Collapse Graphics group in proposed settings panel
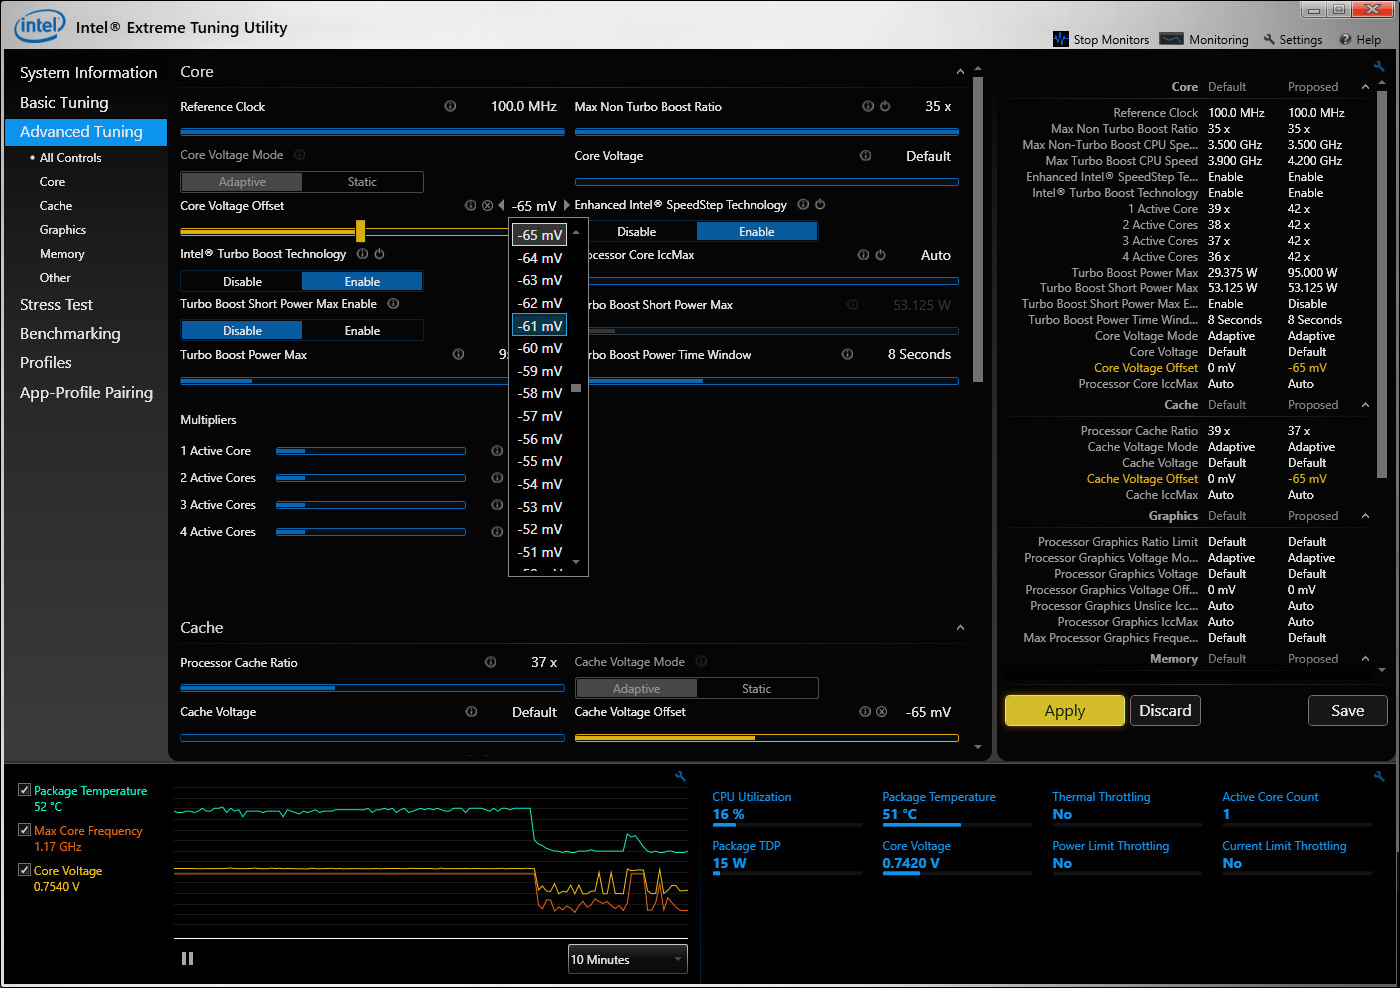The image size is (1400, 988). [1365, 516]
